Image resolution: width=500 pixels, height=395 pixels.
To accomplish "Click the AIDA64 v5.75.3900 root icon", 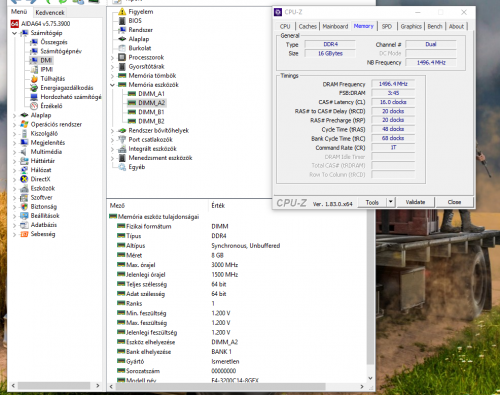I will (x=14, y=24).
